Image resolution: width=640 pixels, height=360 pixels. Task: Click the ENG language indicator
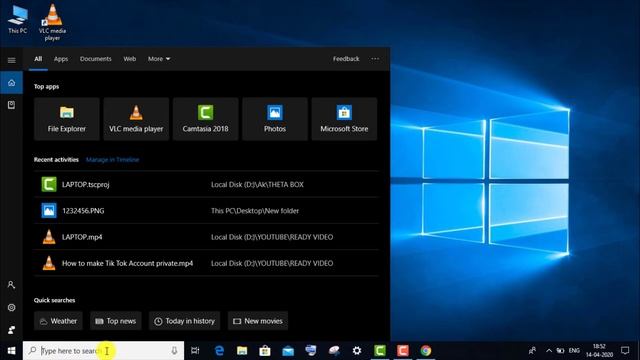574,351
